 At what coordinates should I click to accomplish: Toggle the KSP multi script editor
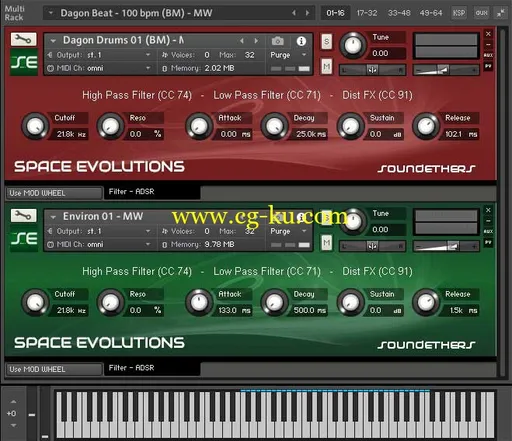coord(459,13)
